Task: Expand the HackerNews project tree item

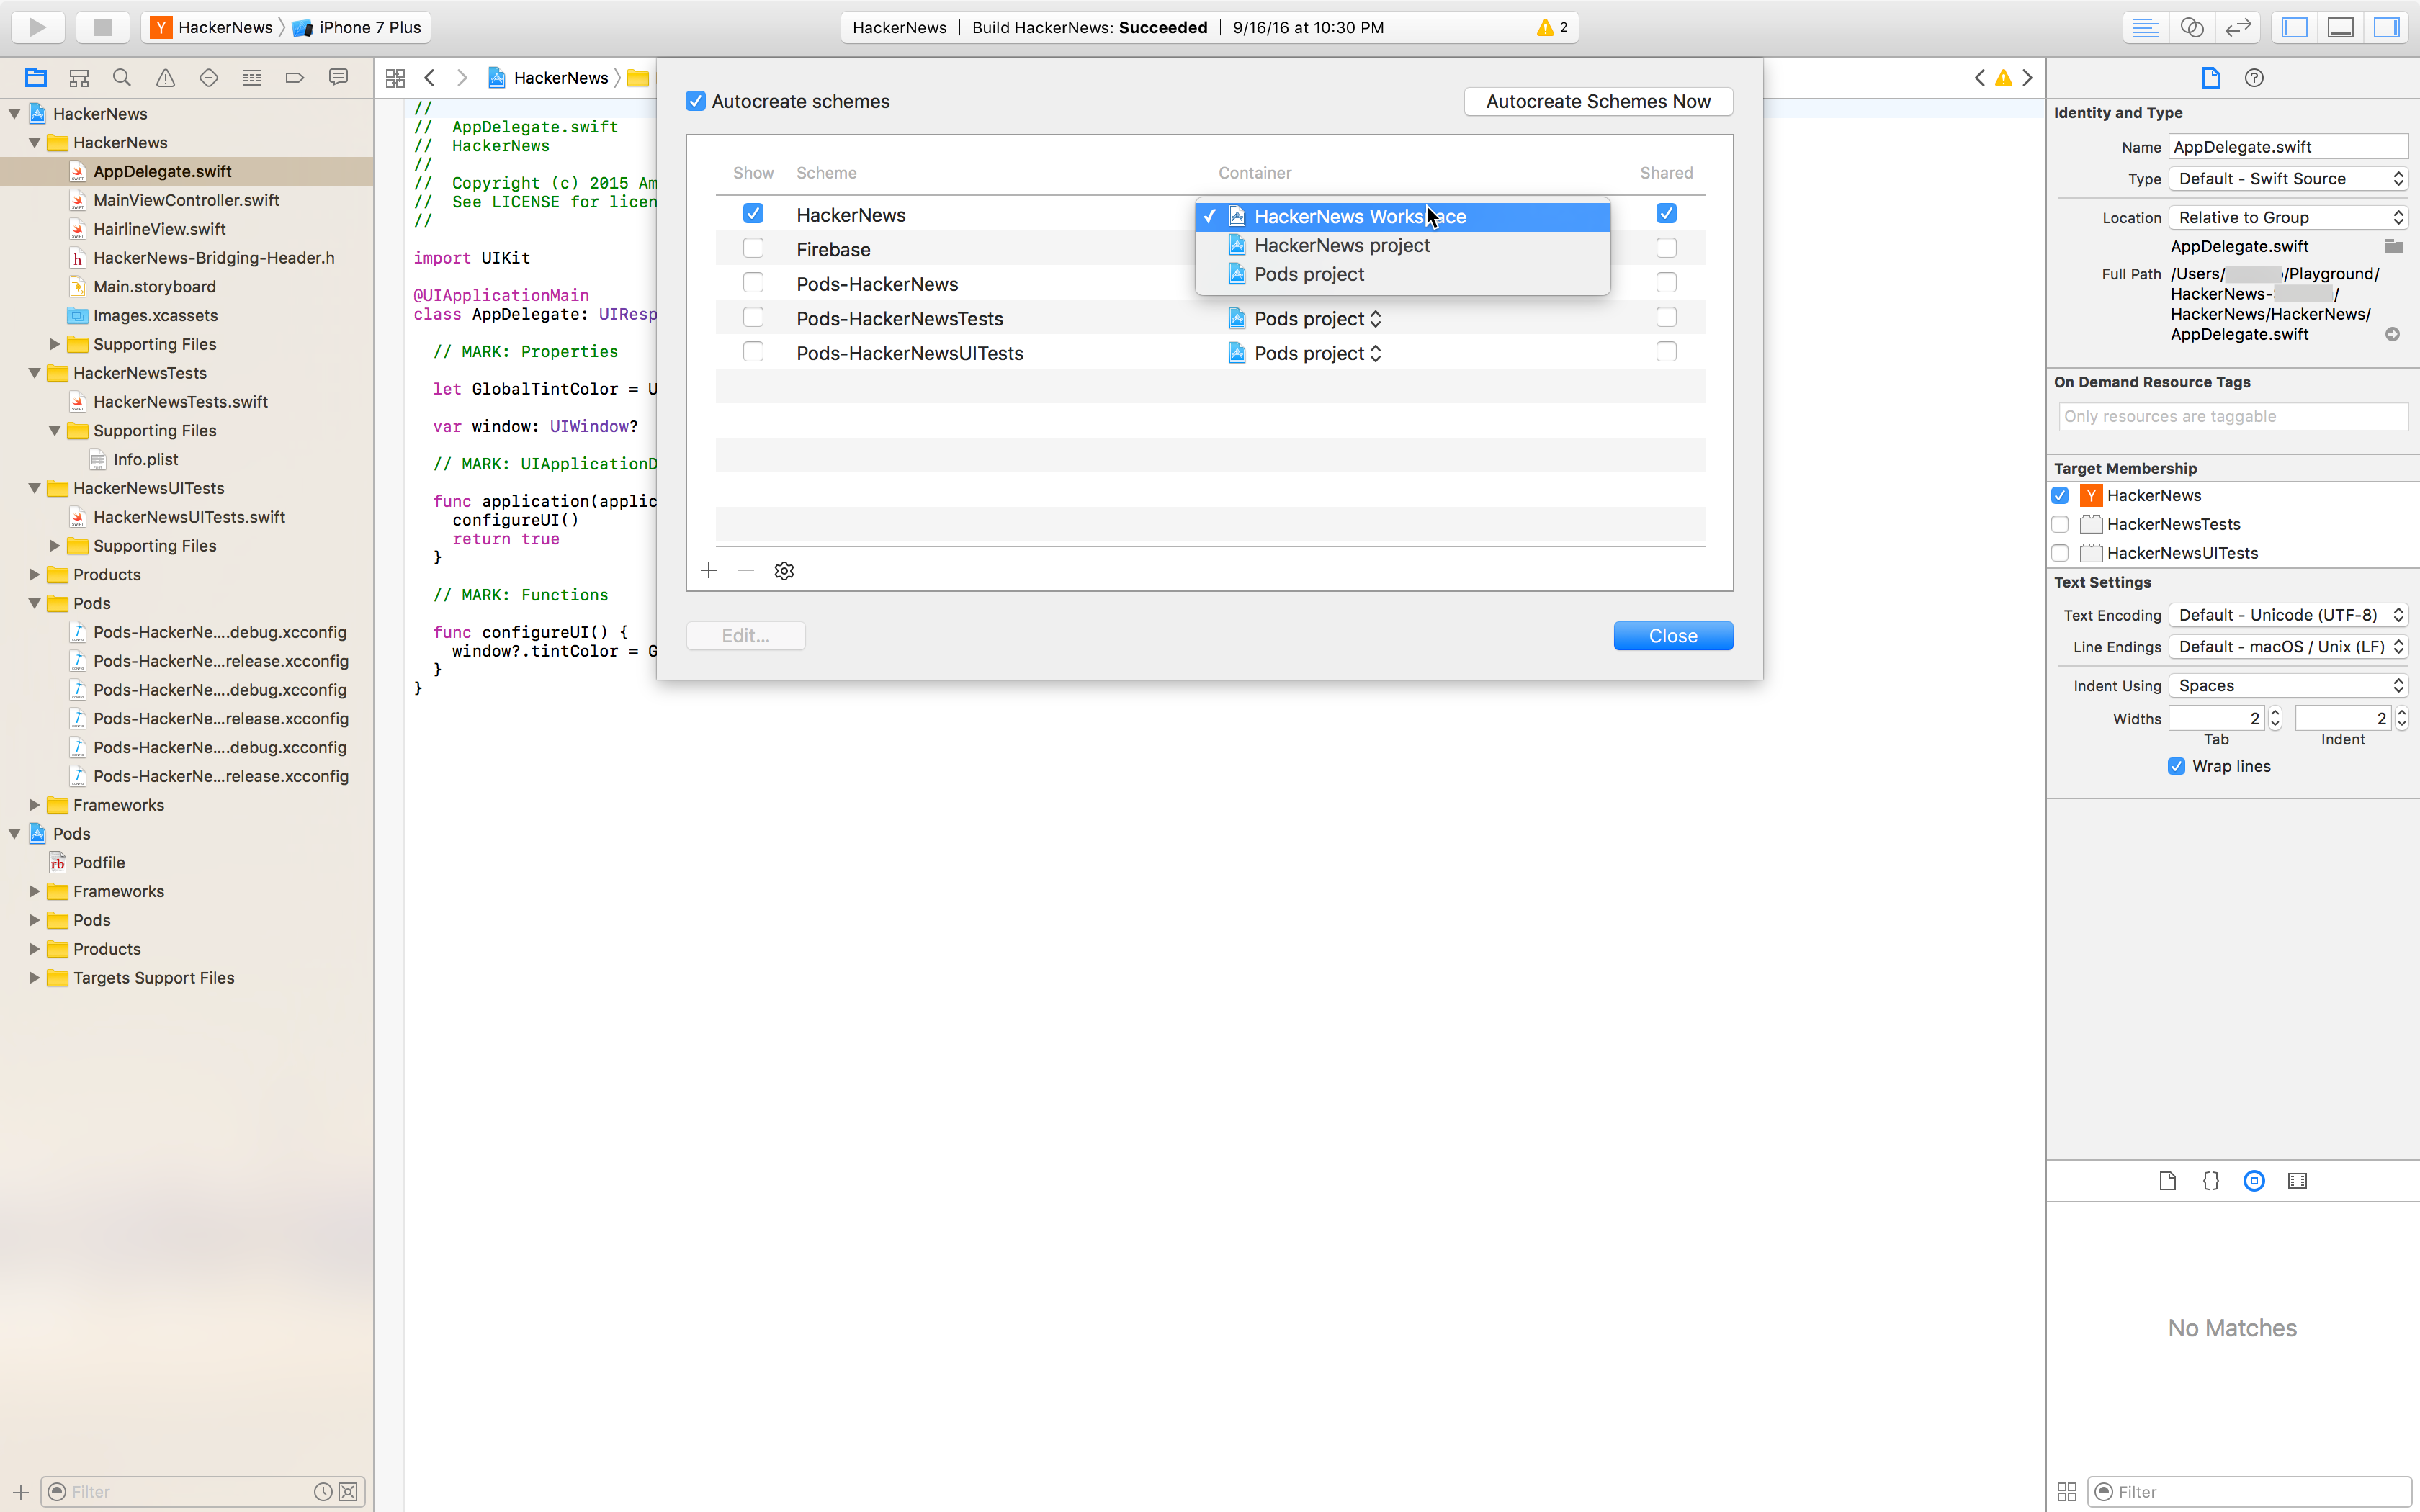Action: (x=12, y=113)
